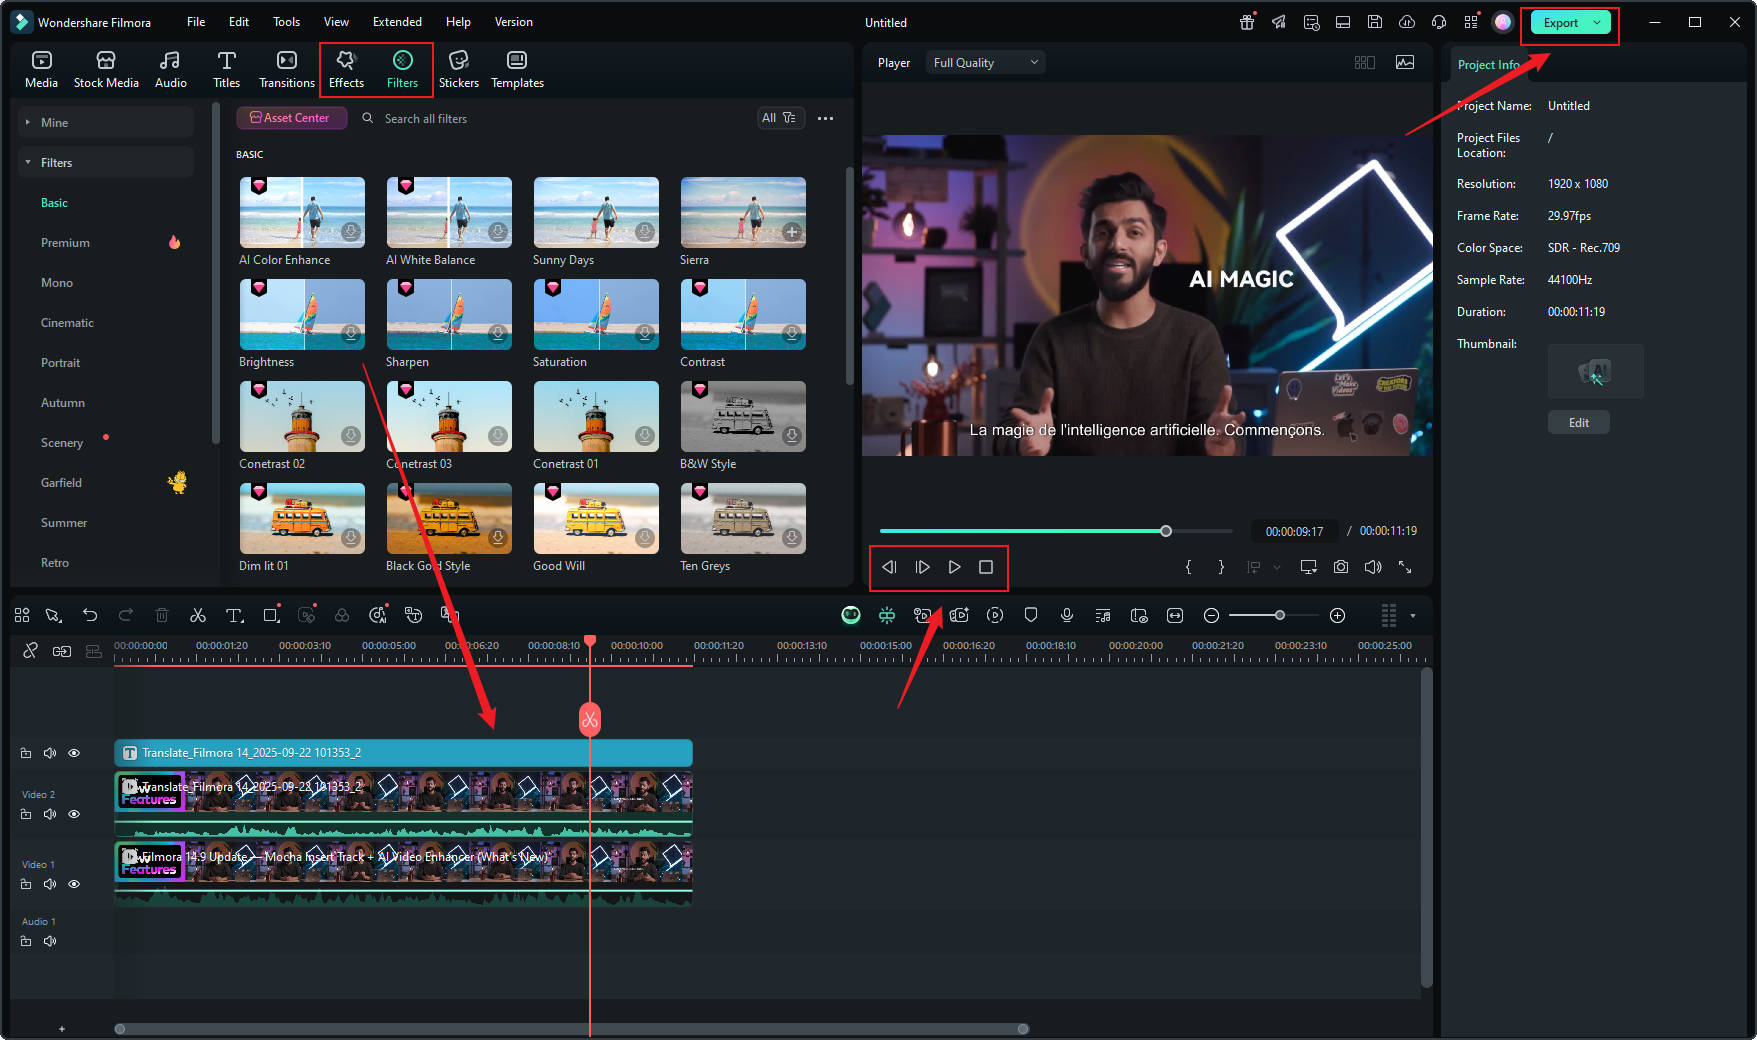
Task: Open the File menu
Action: pyautogui.click(x=196, y=22)
